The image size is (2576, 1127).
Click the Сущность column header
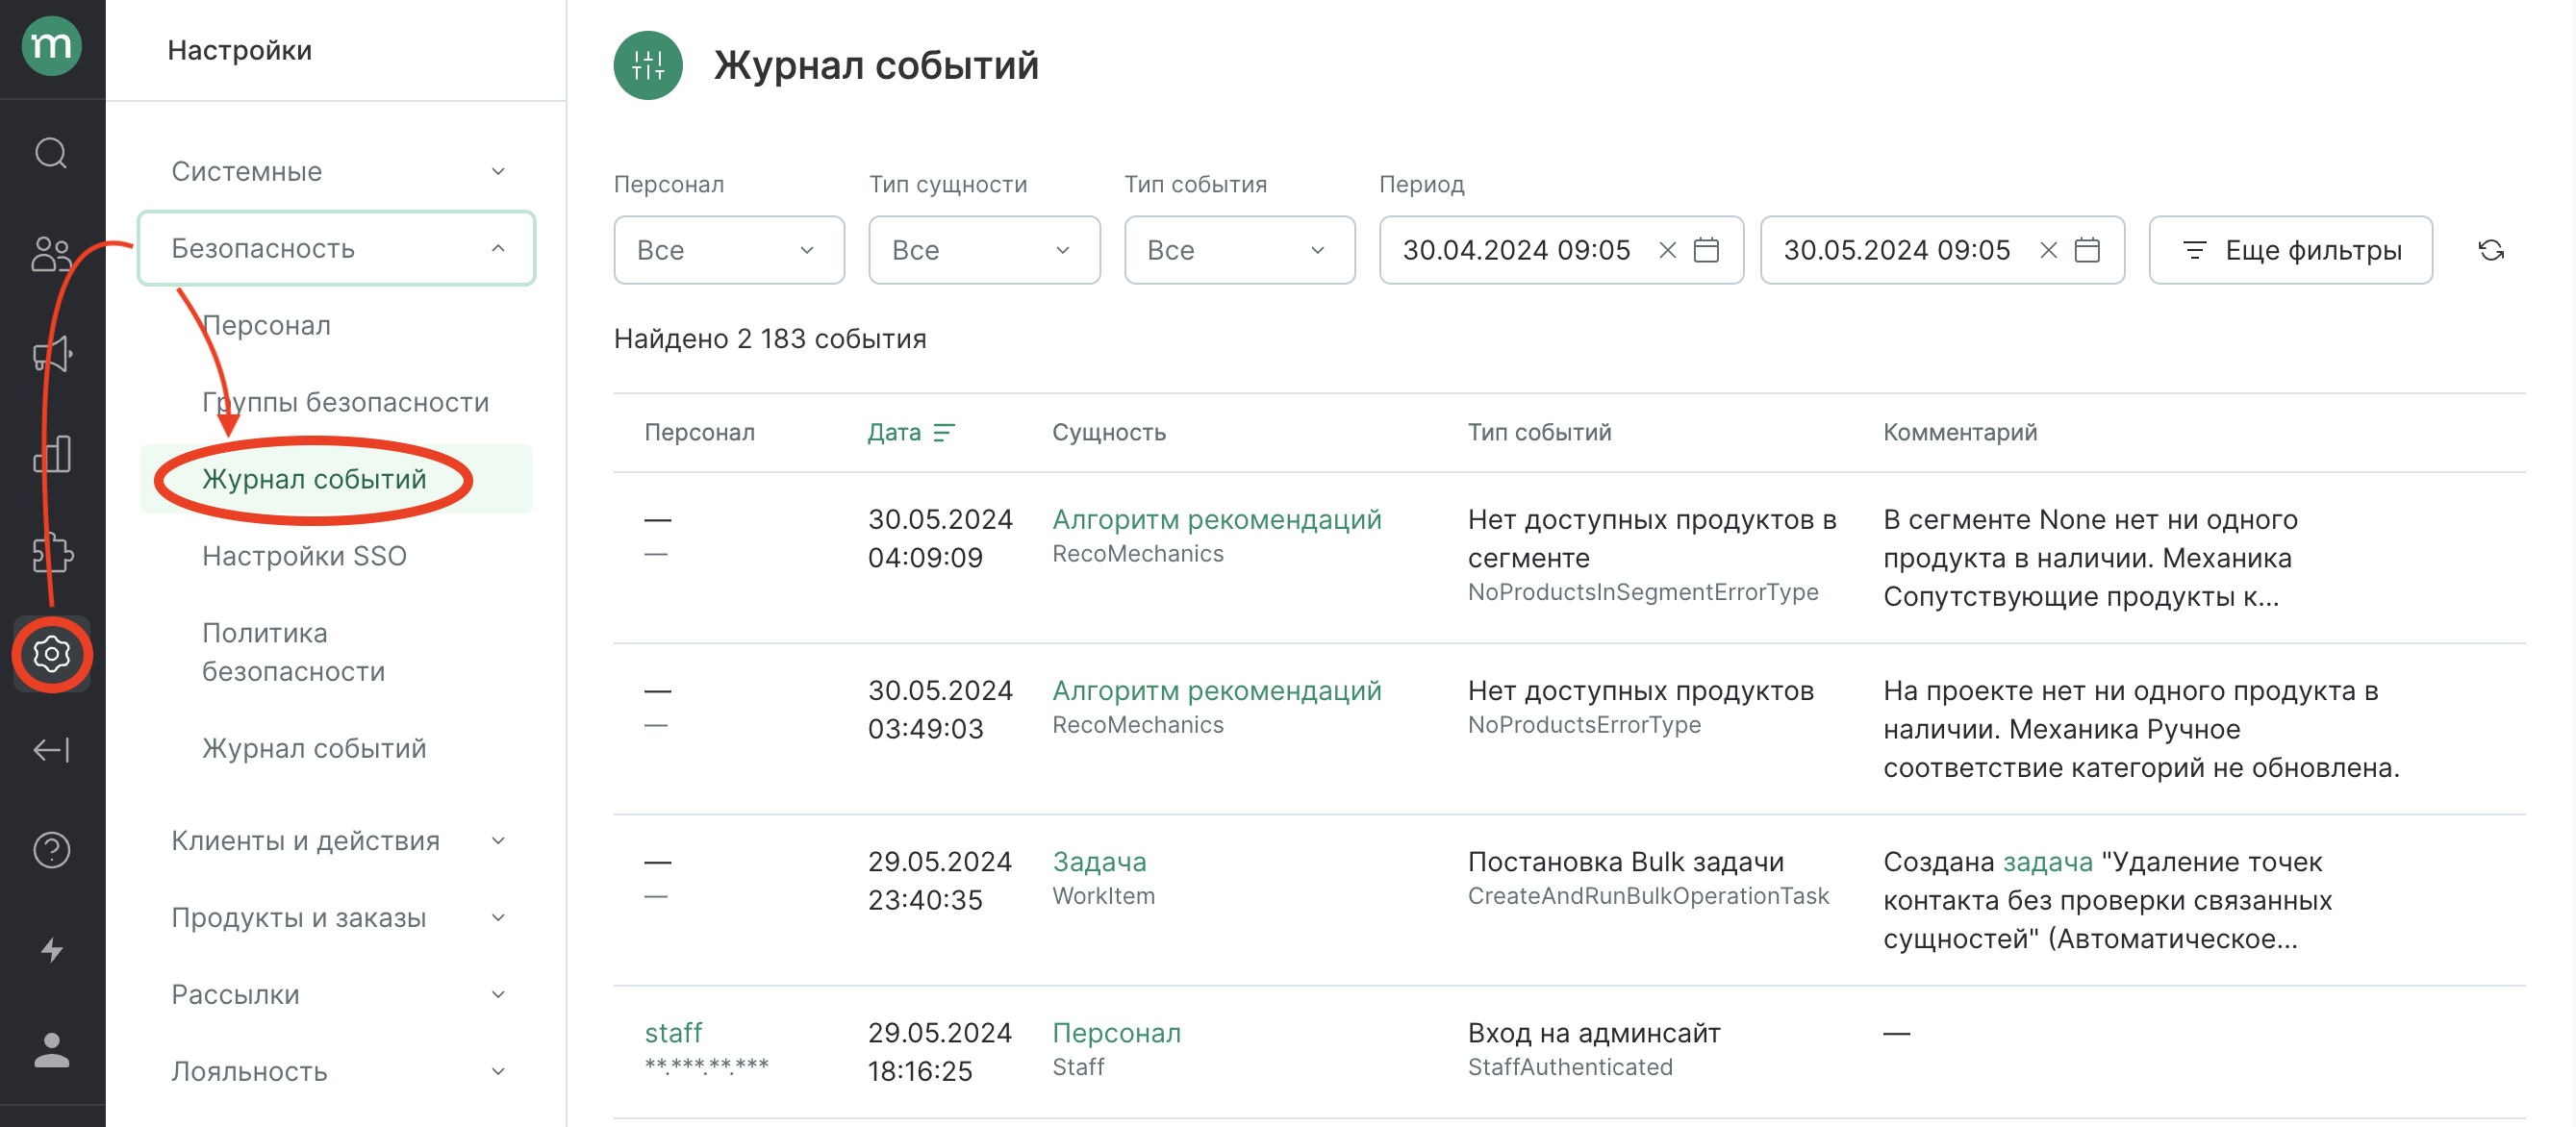[x=1108, y=432]
